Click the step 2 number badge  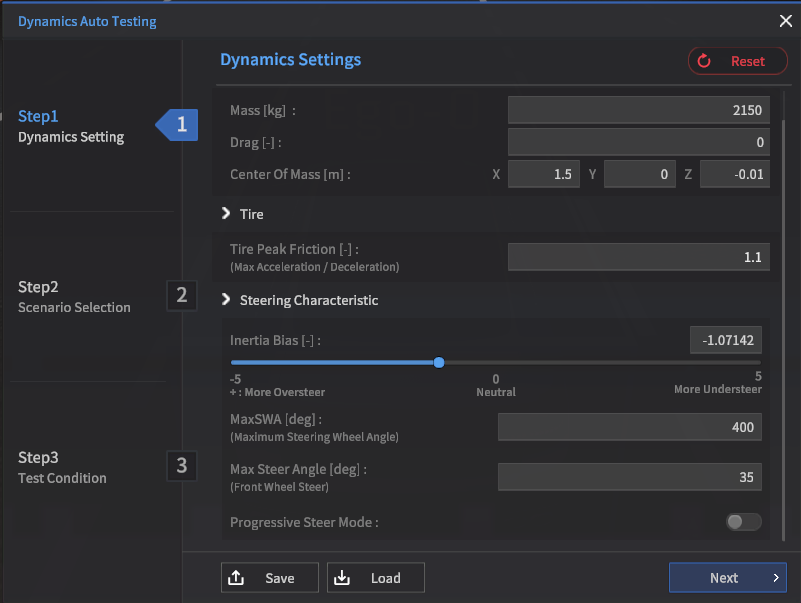[181, 295]
